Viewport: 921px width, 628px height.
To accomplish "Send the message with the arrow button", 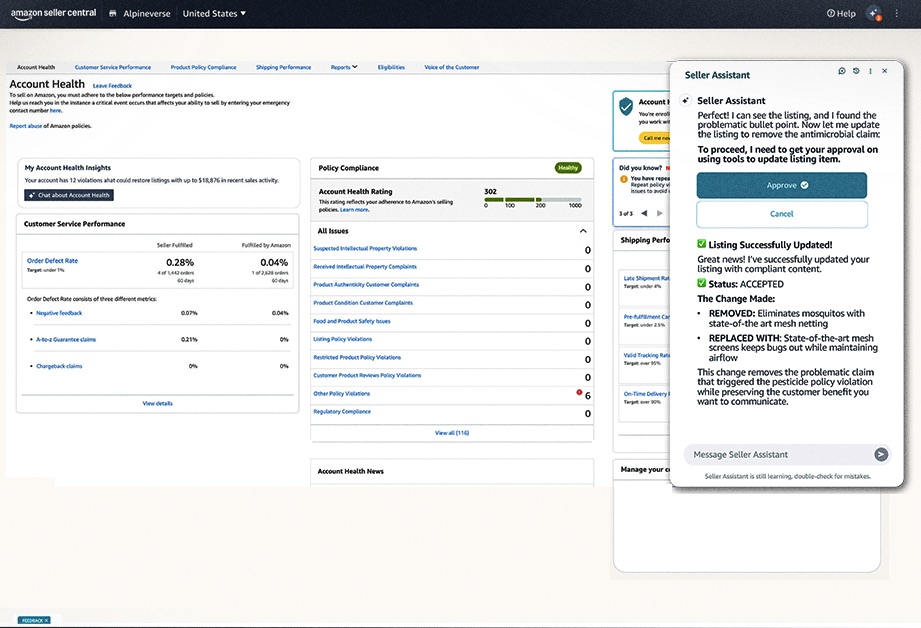I will click(x=881, y=454).
